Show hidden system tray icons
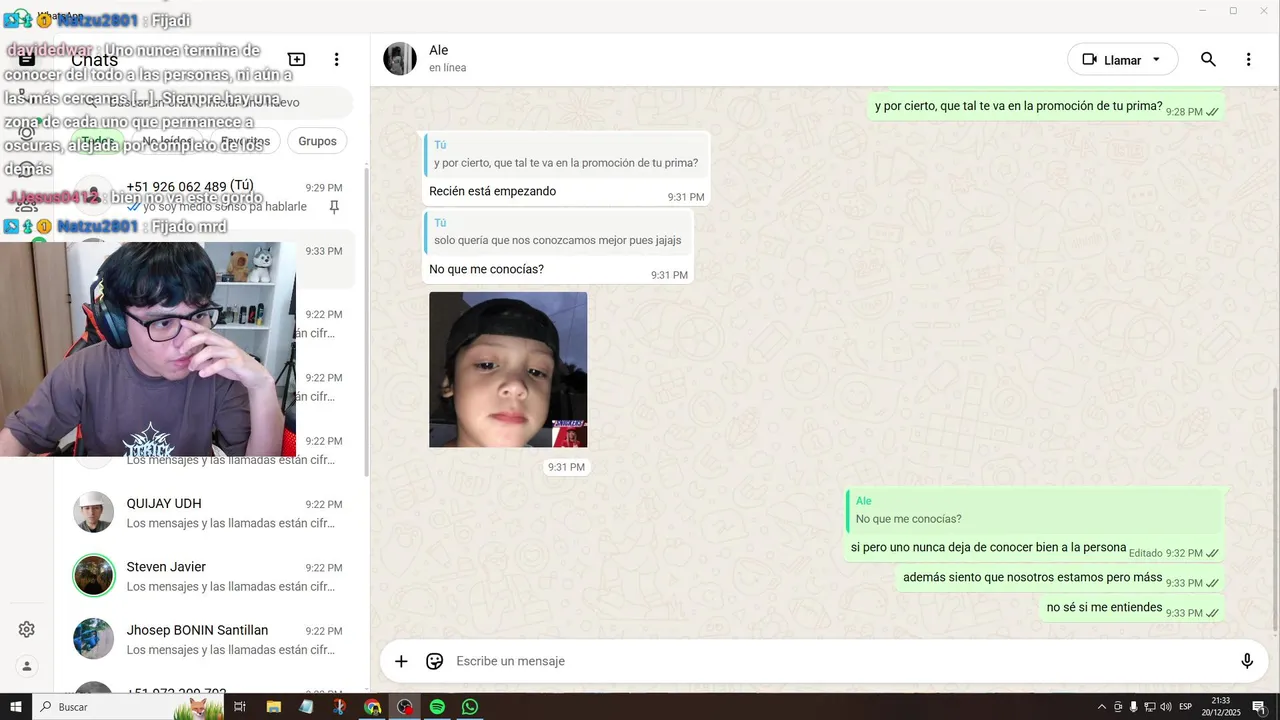This screenshot has height=720, width=1280. [x=1102, y=707]
